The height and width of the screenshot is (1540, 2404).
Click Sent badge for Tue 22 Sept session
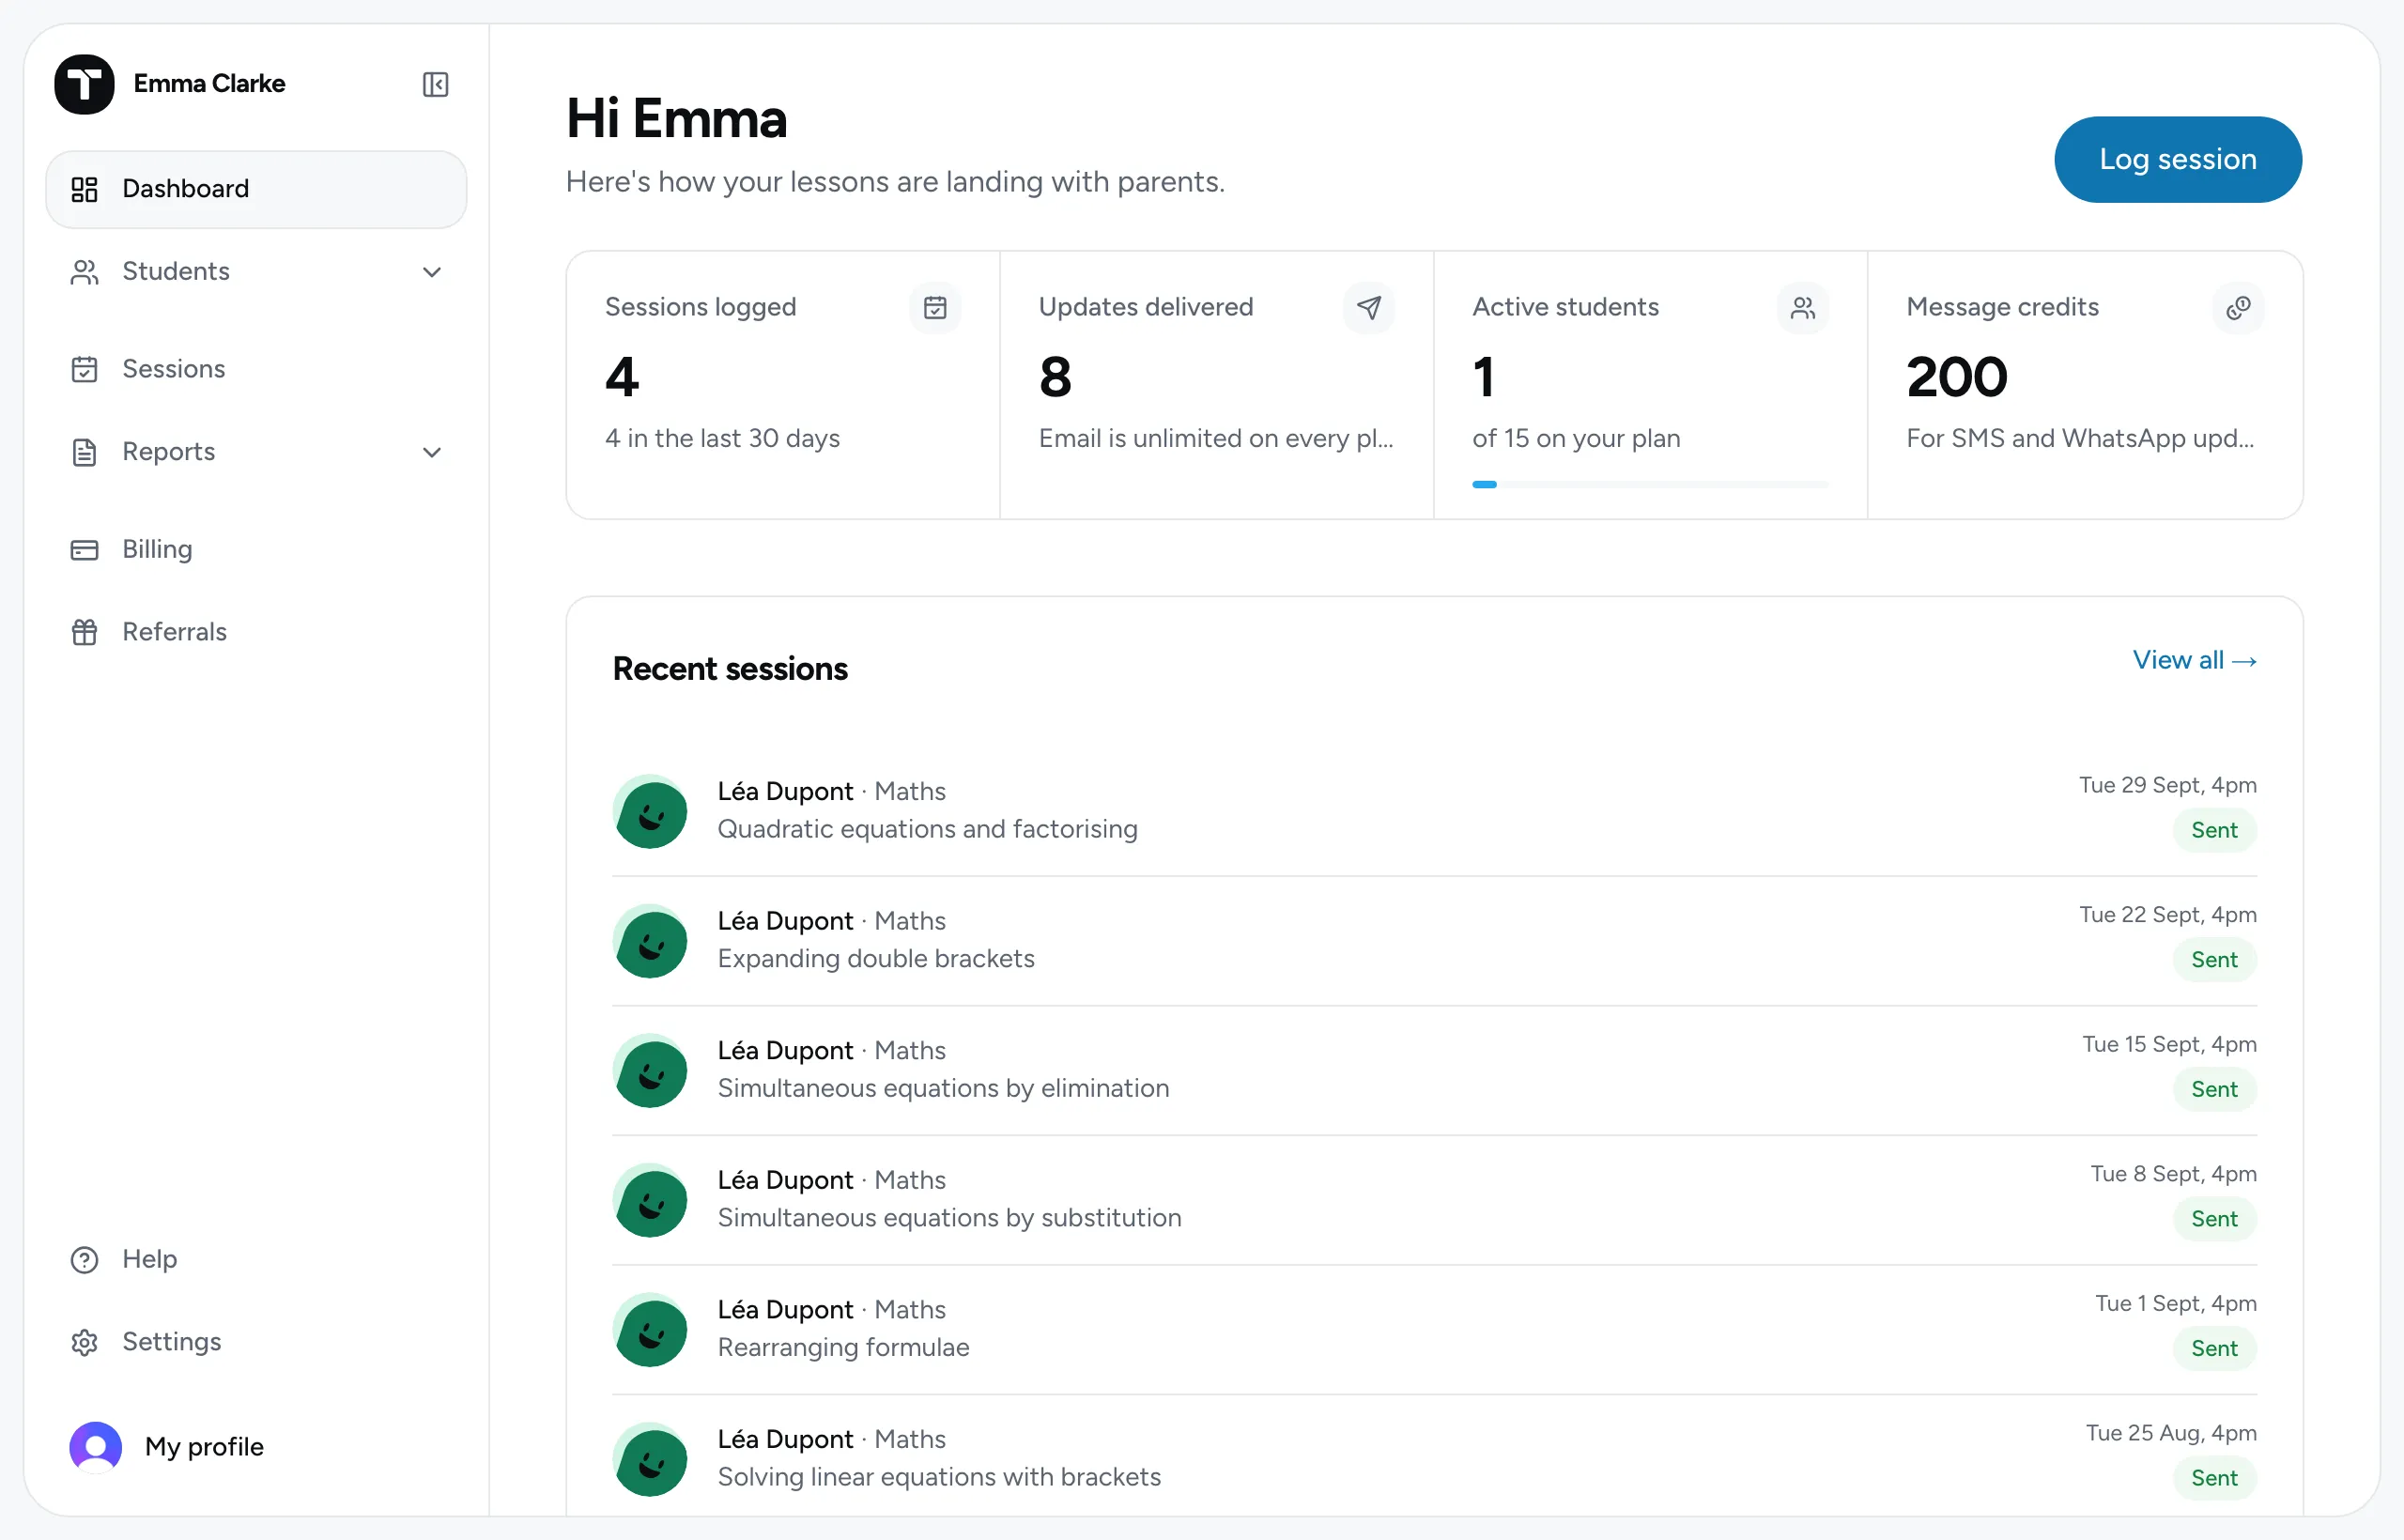pyautogui.click(x=2214, y=960)
